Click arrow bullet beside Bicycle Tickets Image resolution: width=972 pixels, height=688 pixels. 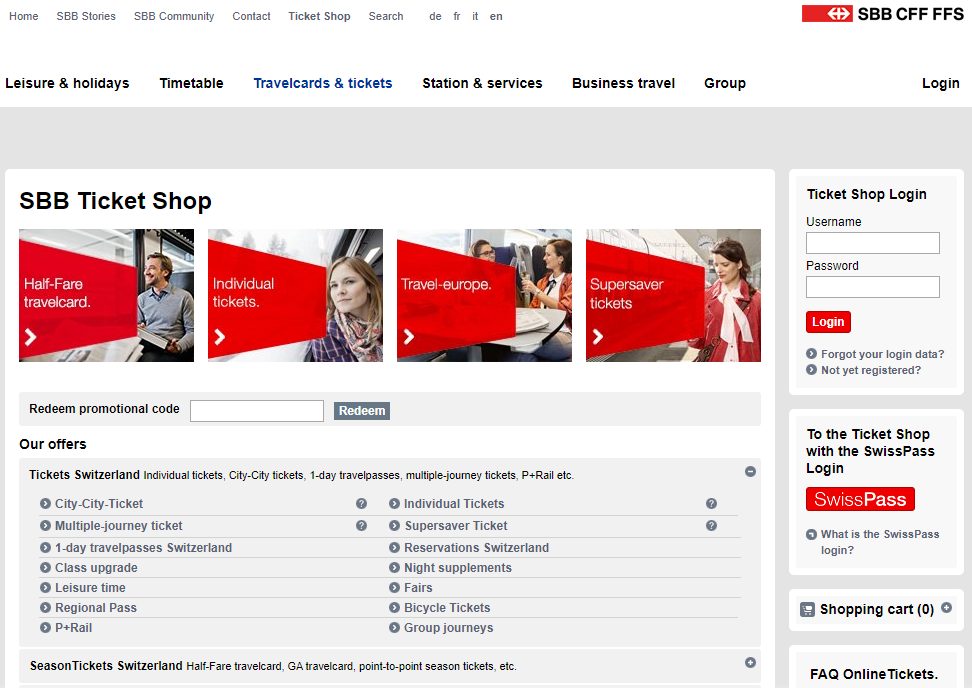(x=394, y=608)
